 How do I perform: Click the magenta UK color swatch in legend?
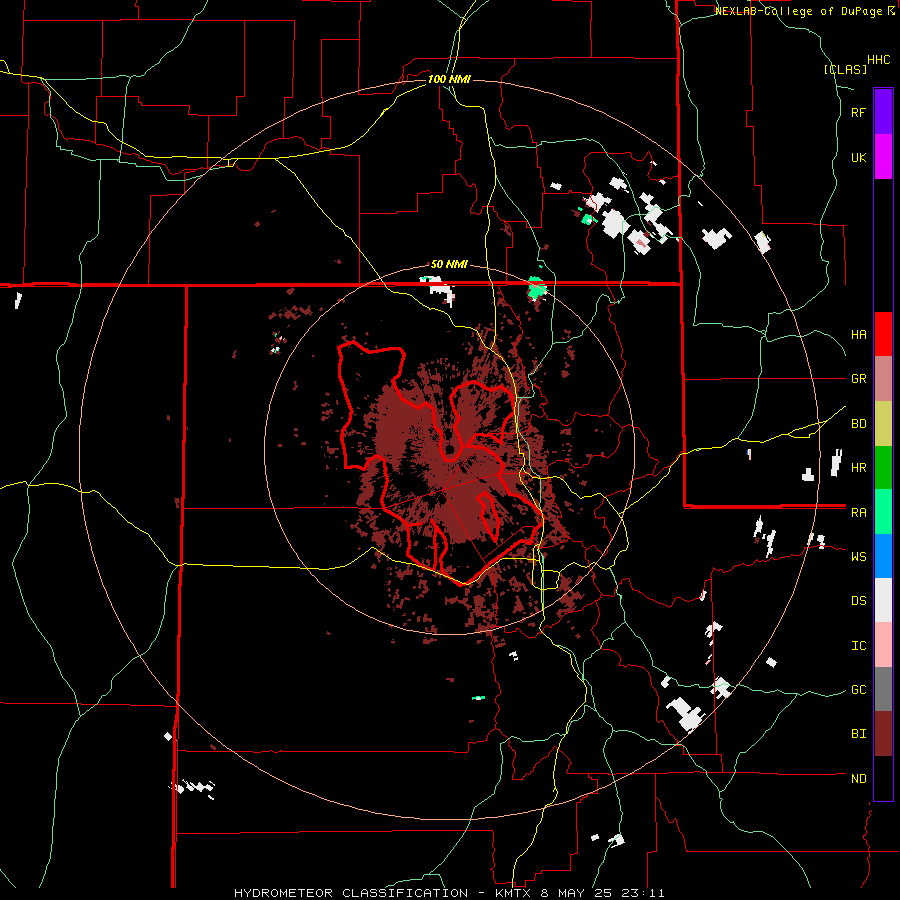click(883, 157)
